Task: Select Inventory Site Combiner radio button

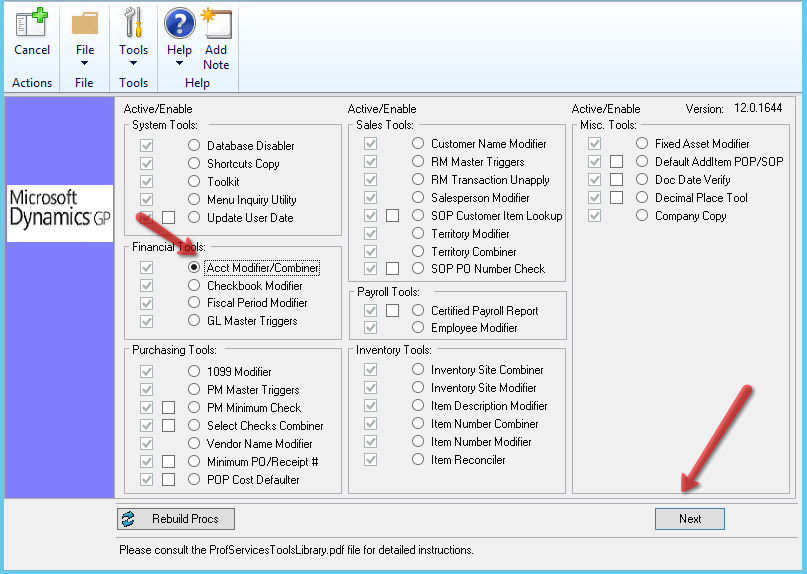Action: 418,369
